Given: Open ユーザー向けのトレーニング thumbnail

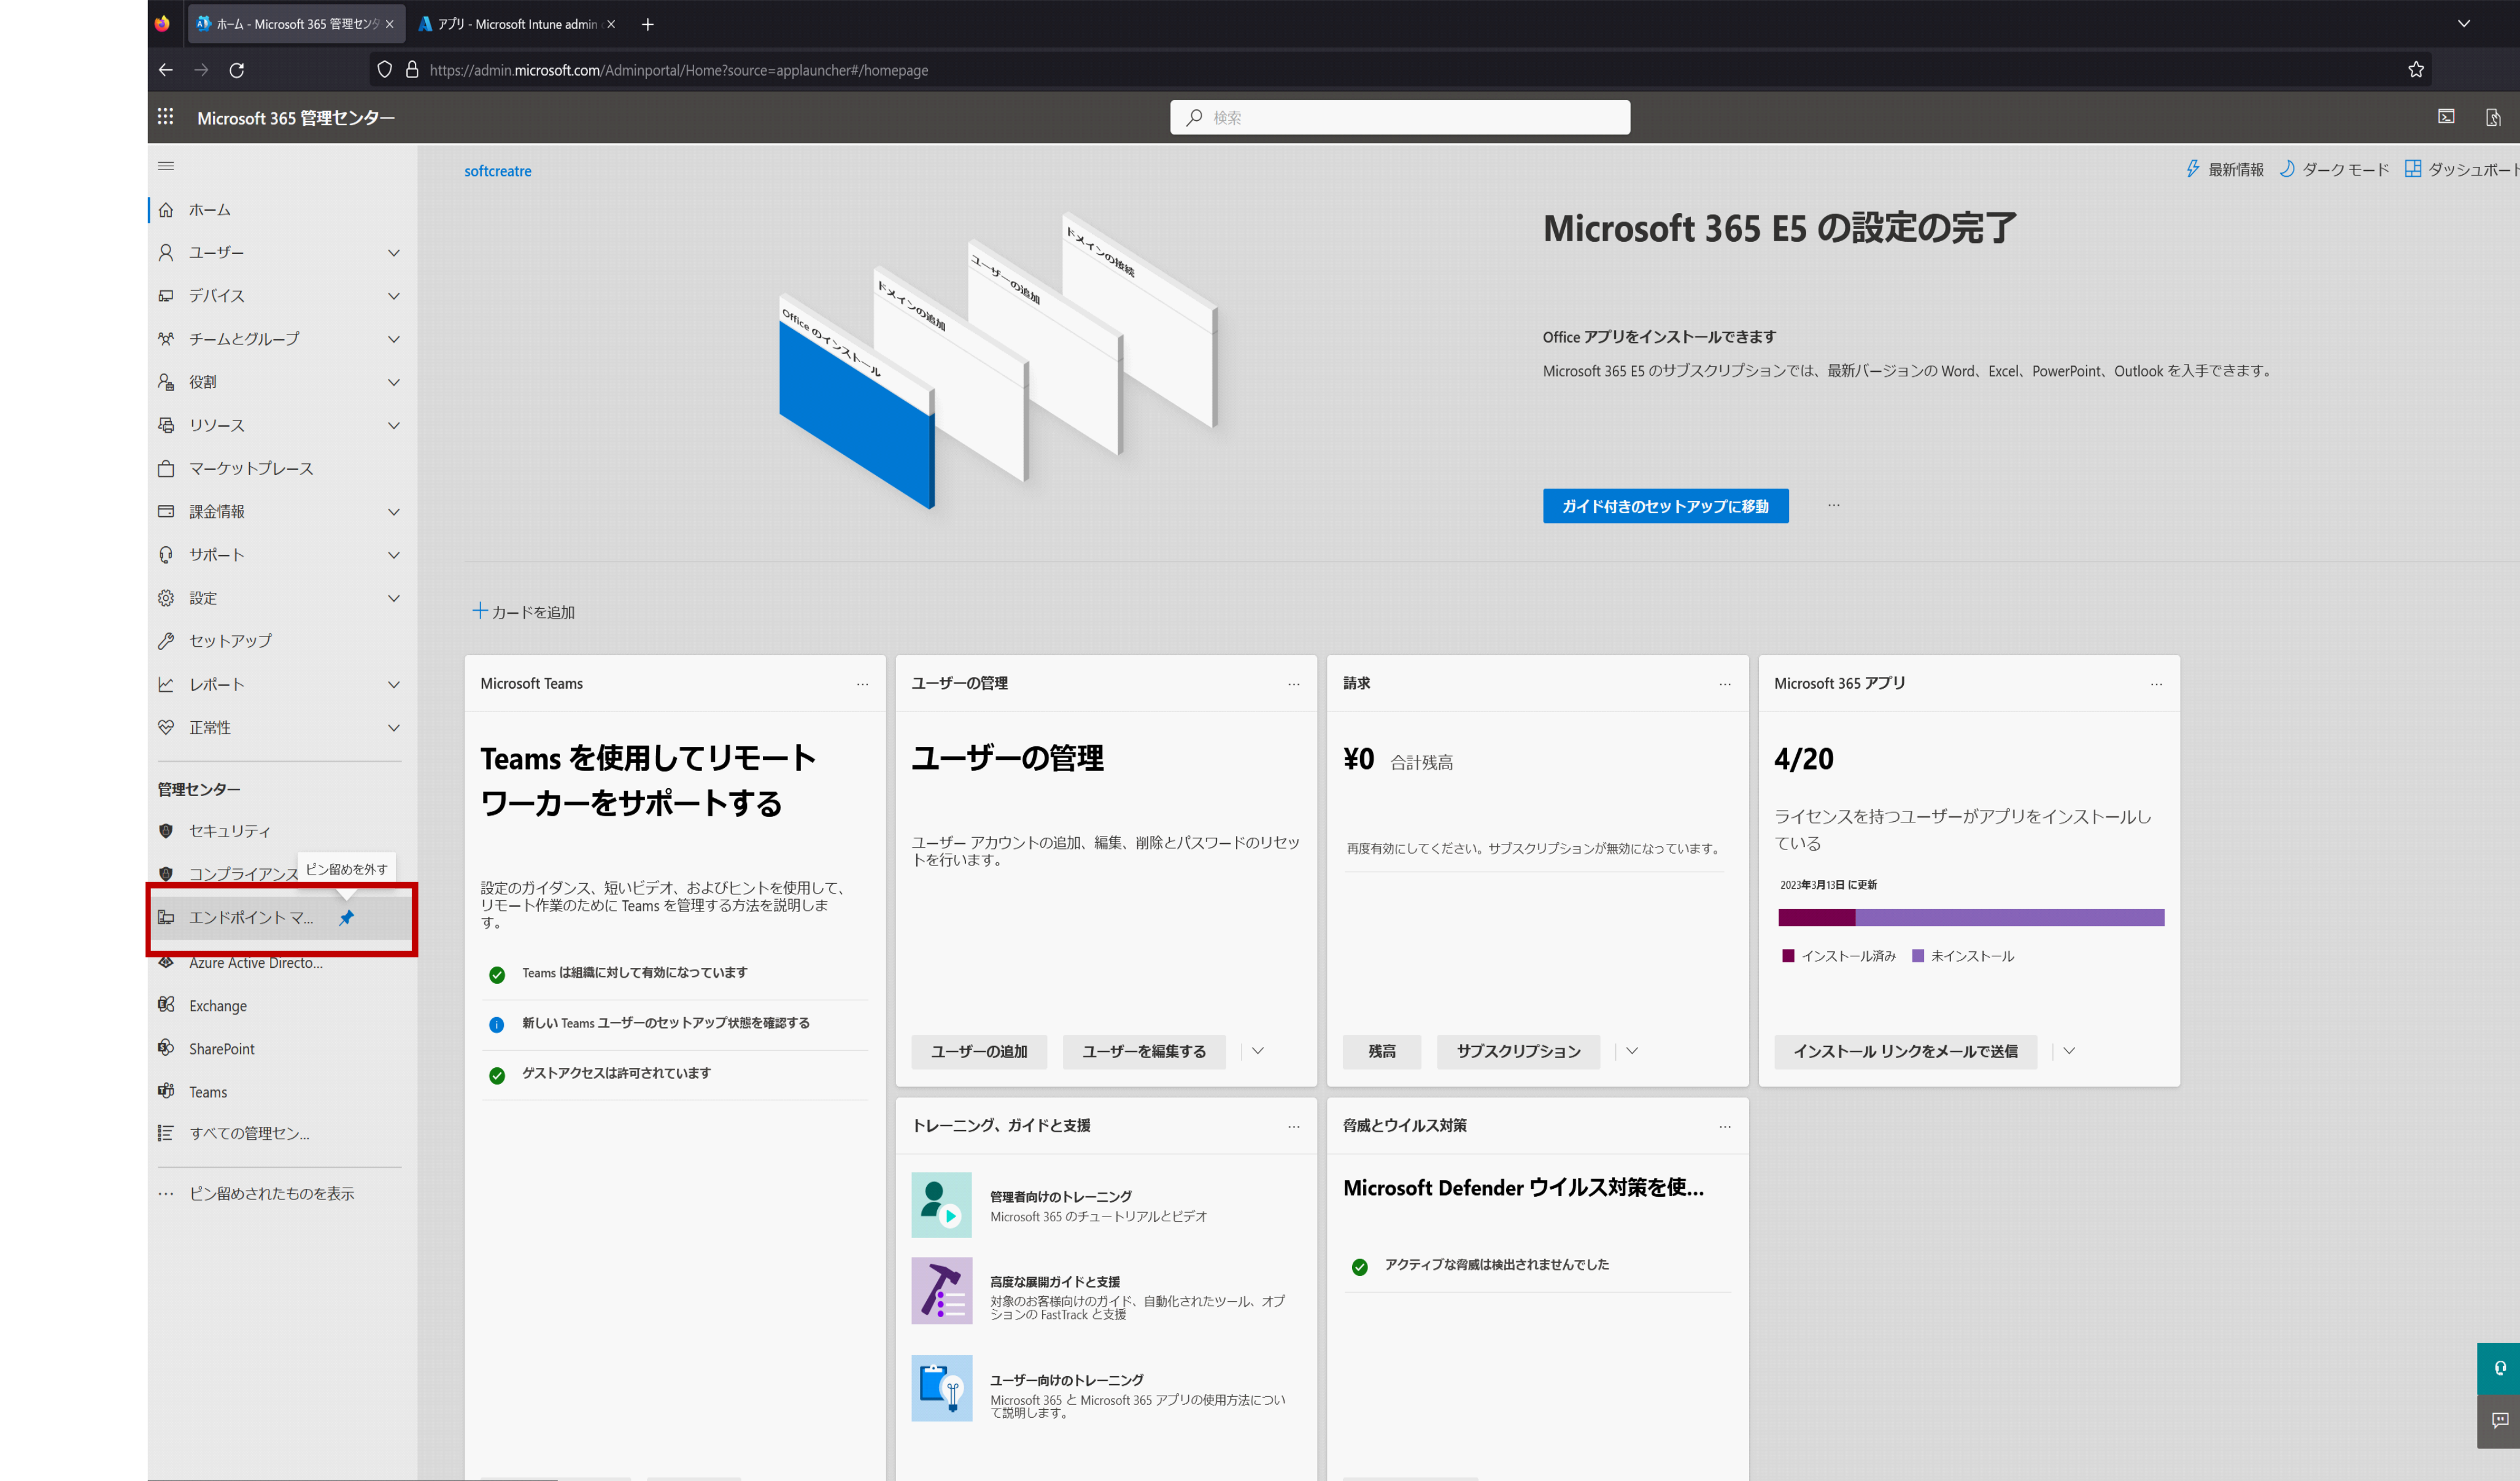Looking at the screenshot, I should point(941,1388).
